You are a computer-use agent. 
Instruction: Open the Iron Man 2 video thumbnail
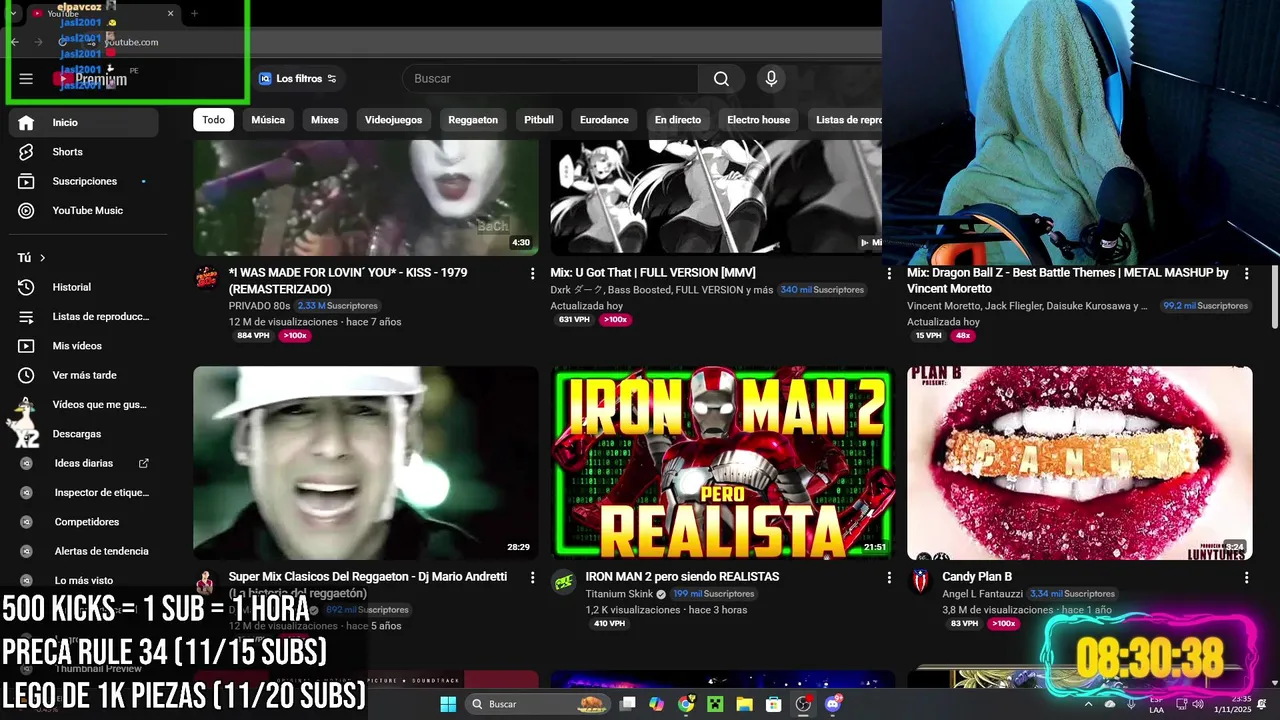(723, 463)
